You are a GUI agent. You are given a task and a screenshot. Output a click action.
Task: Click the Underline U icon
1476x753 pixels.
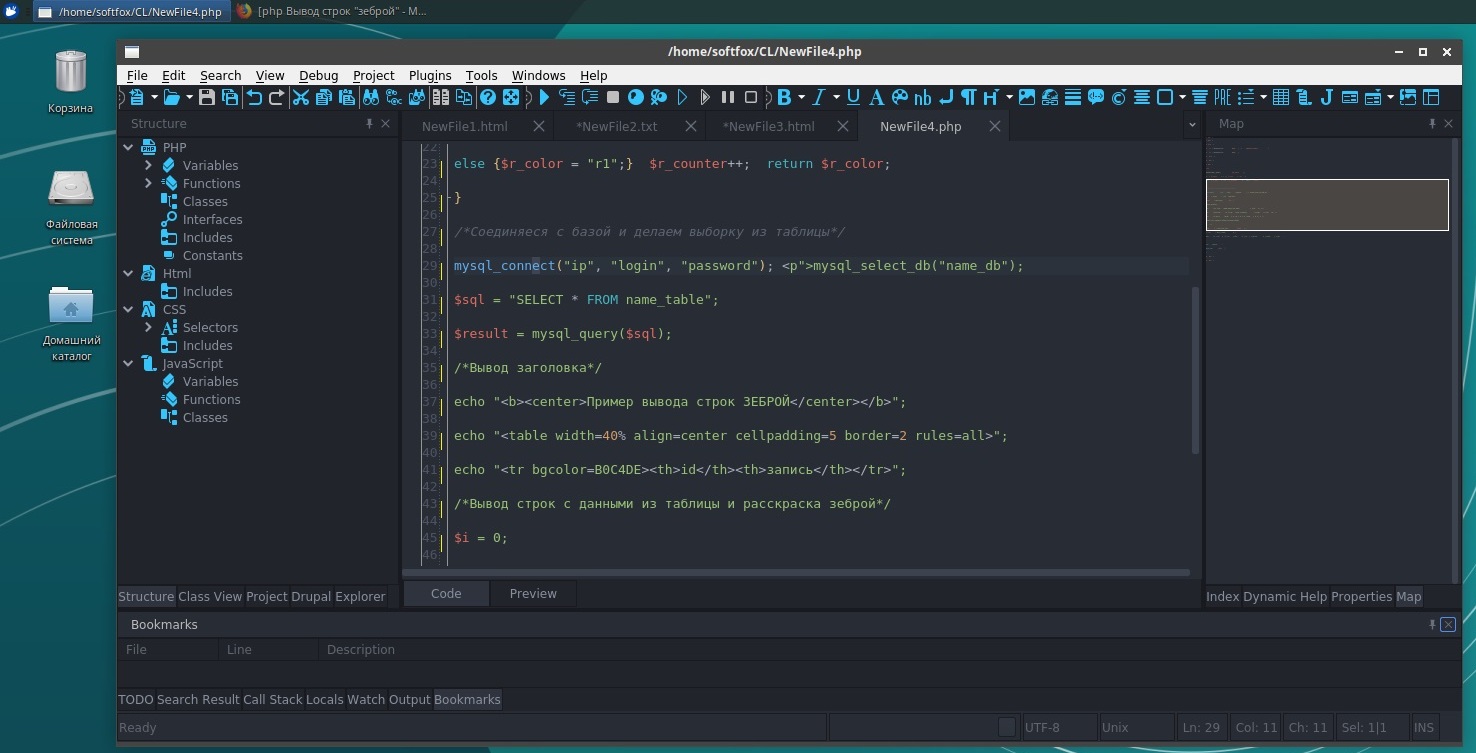pos(853,97)
